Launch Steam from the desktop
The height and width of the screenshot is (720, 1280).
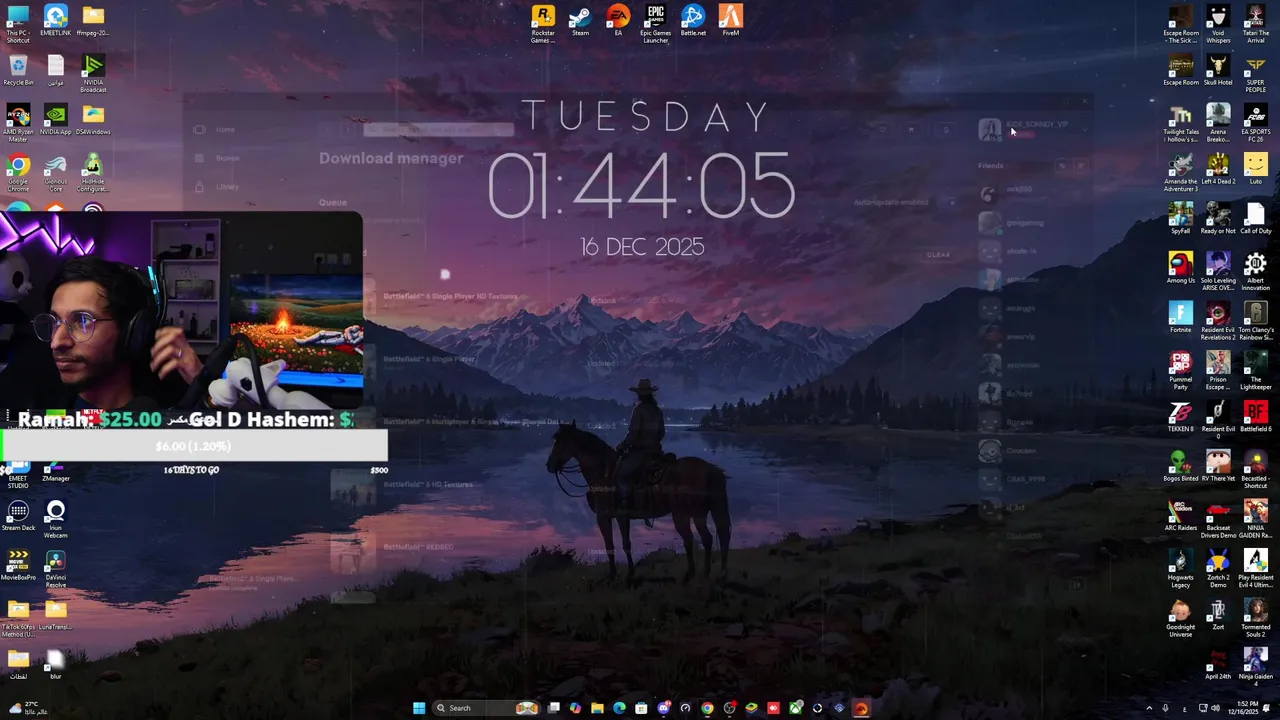[x=580, y=22]
